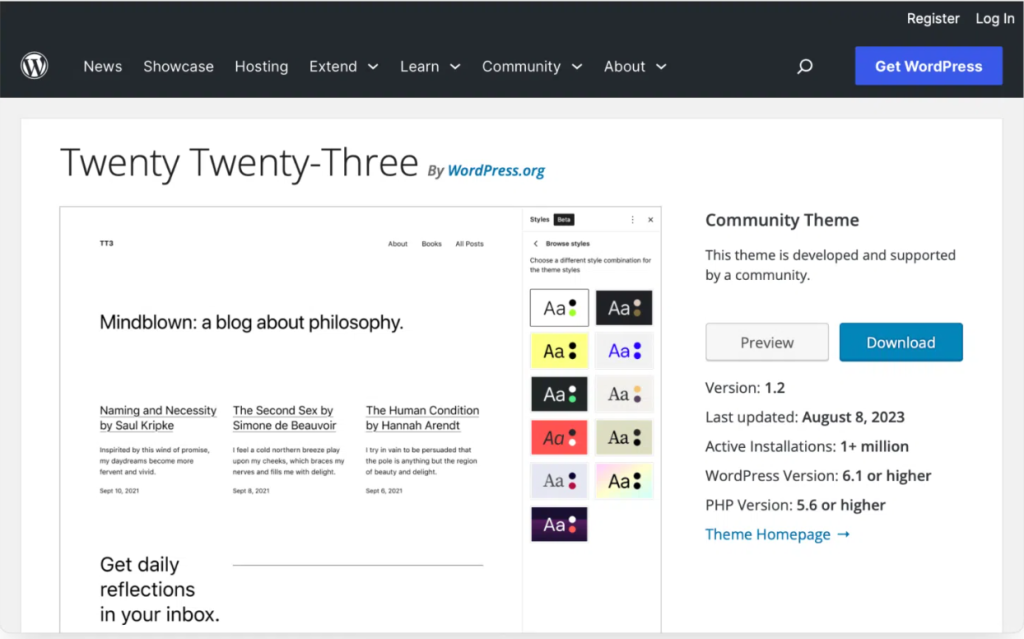Open the Showcase menu item
The image size is (1024, 639).
pos(178,67)
